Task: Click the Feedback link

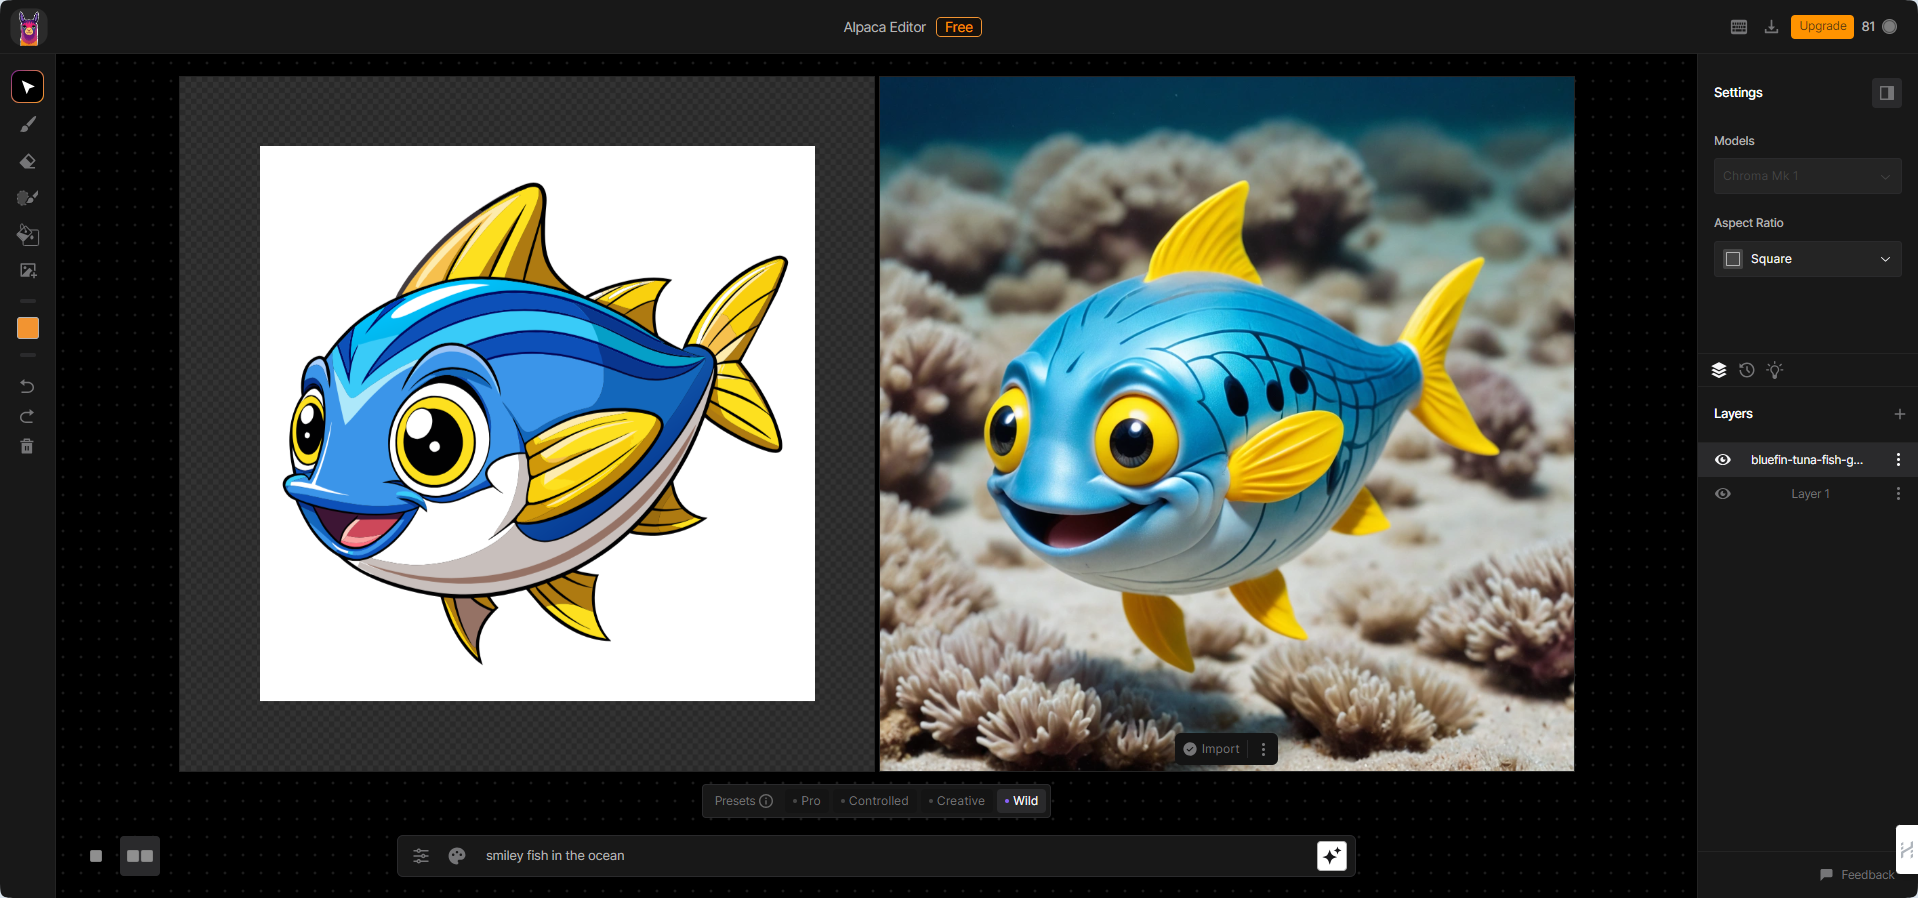Action: tap(1857, 875)
